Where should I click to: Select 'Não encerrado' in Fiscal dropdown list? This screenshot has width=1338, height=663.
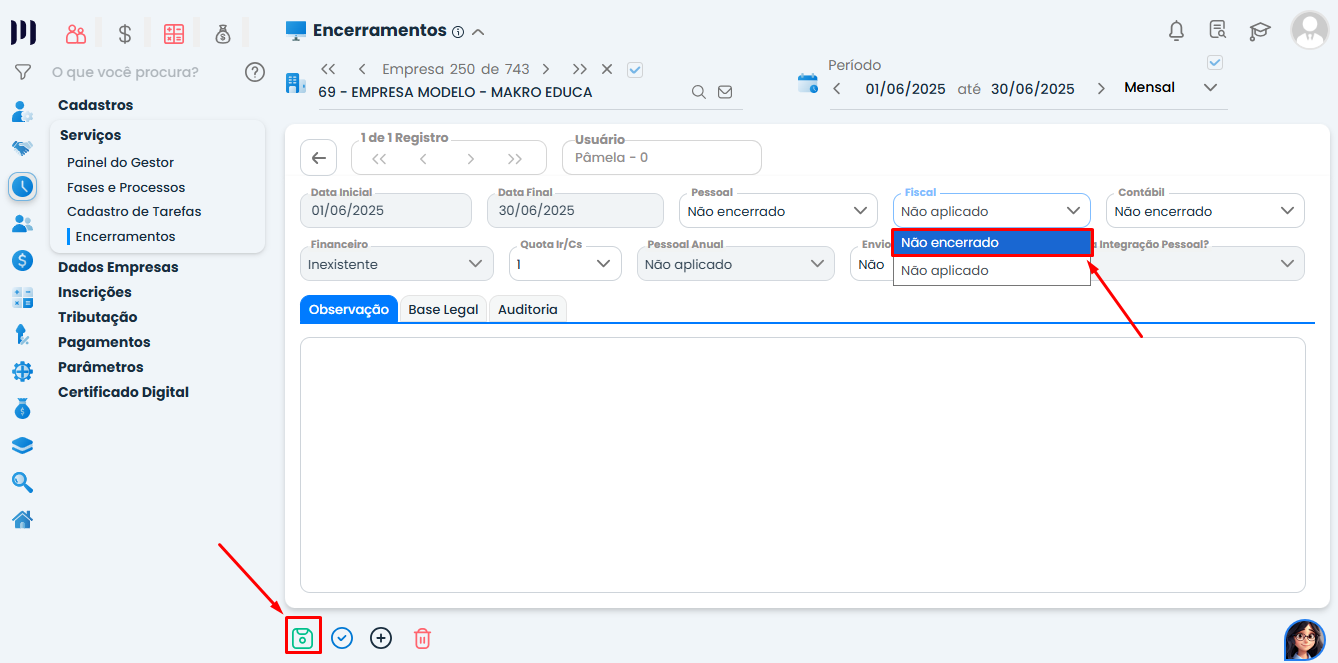click(990, 243)
